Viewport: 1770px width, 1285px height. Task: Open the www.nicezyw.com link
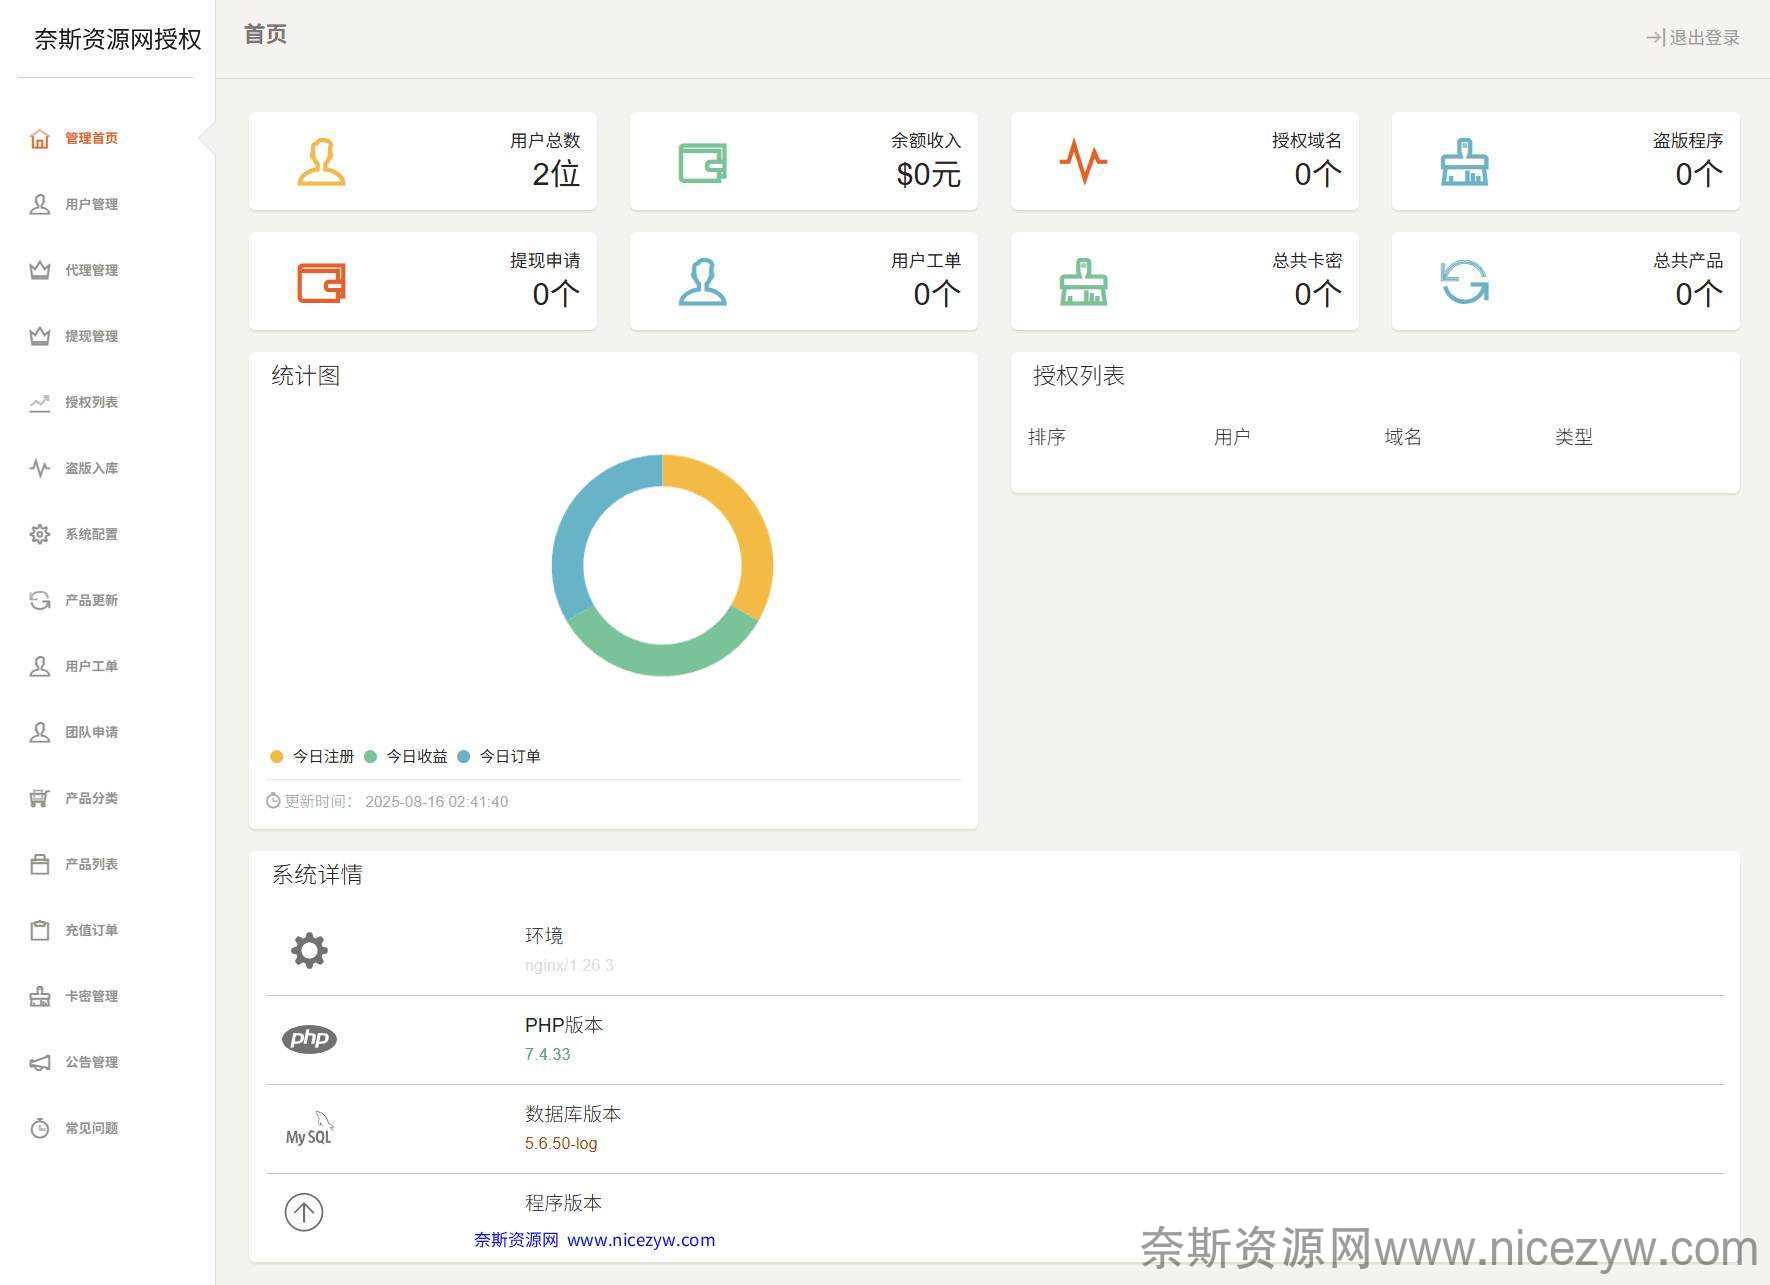click(640, 1240)
